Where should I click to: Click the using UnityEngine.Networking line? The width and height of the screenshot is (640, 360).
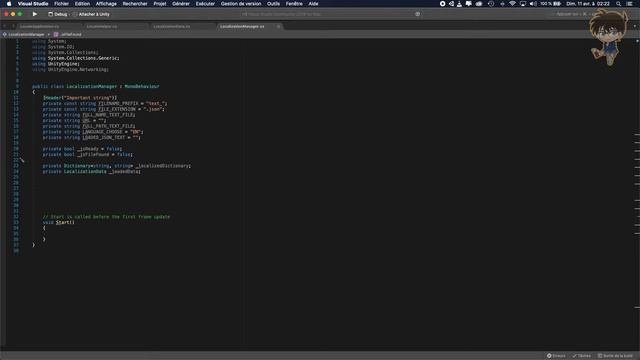pyautogui.click(x=70, y=70)
